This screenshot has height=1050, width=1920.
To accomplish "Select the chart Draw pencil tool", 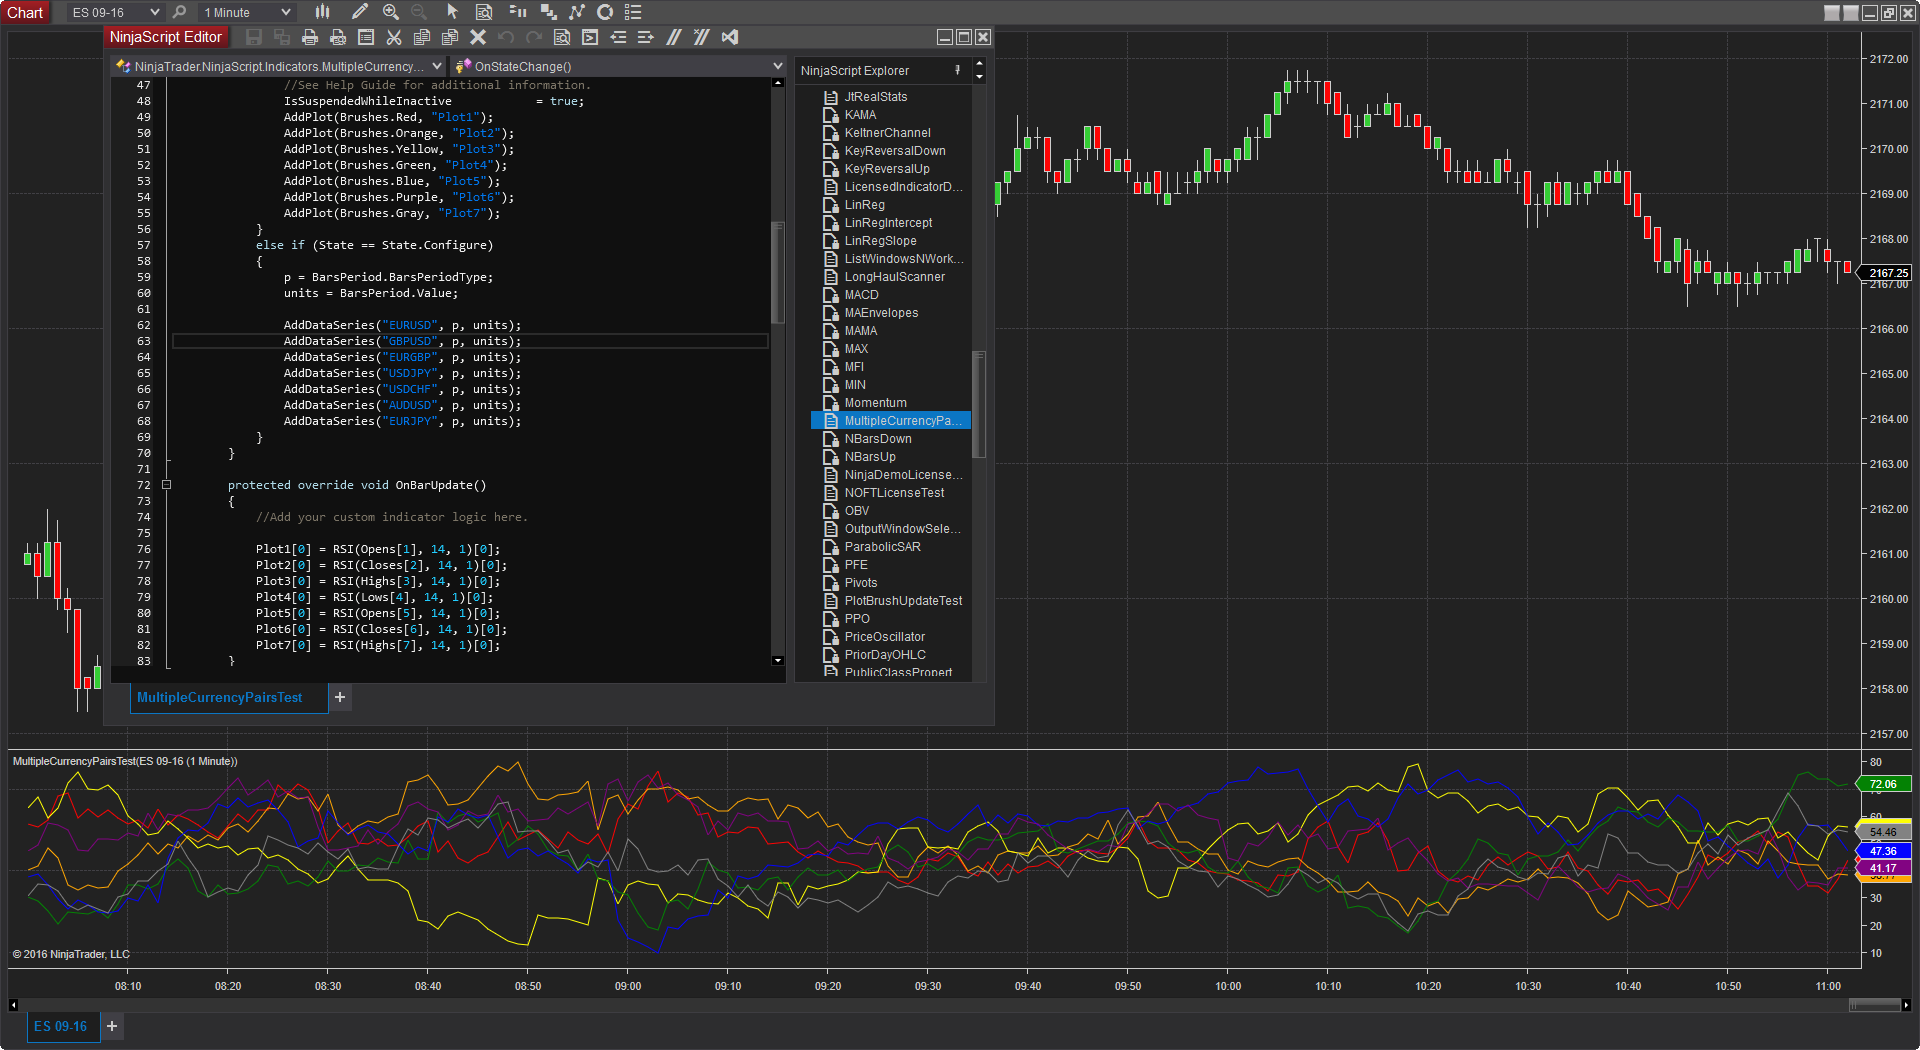I will [x=360, y=12].
